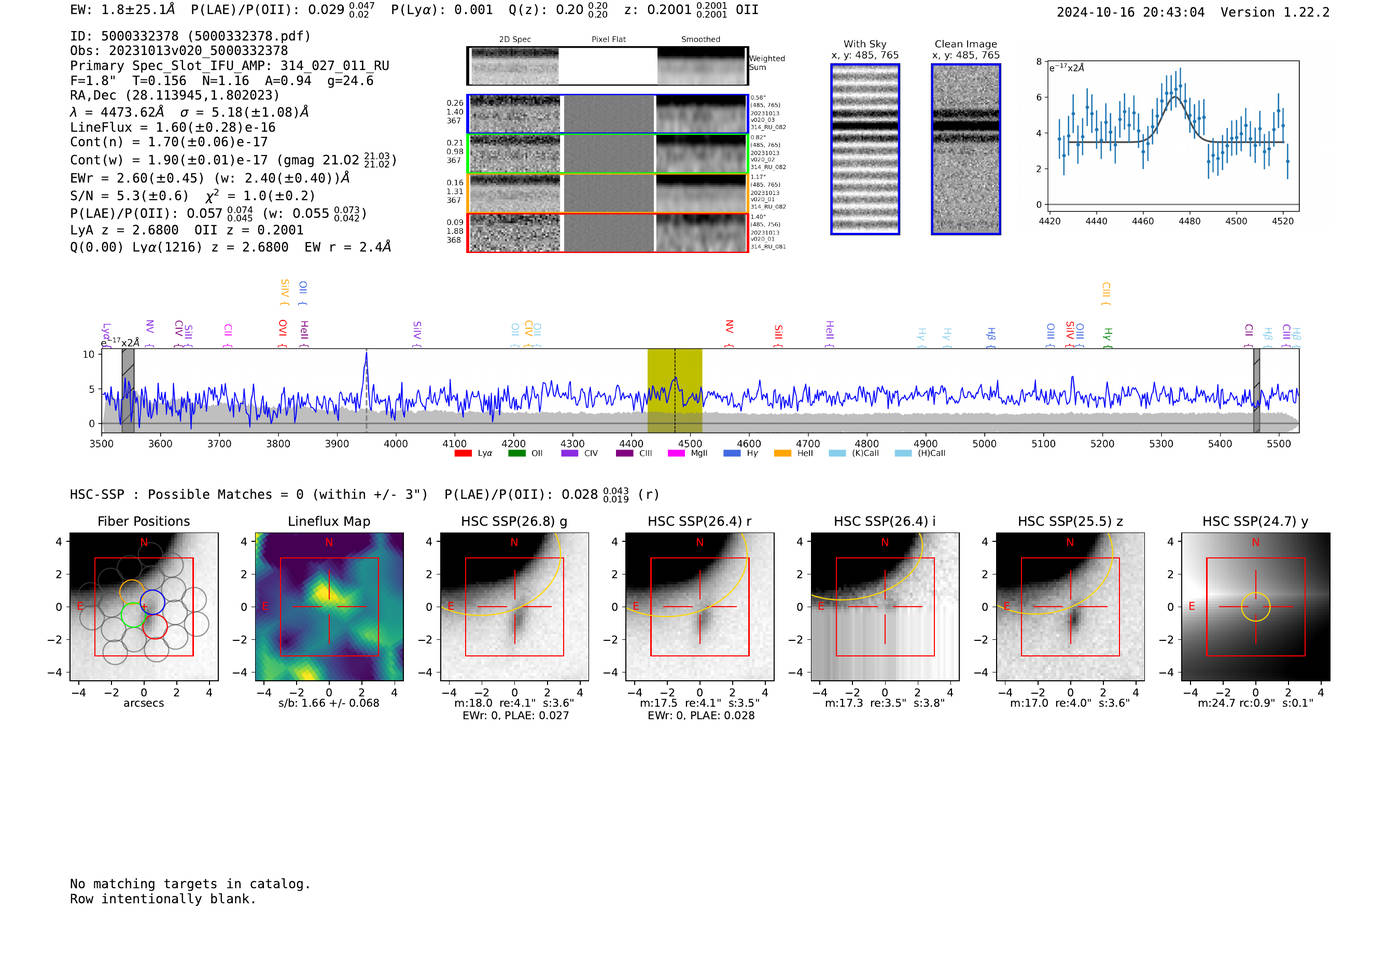Click the gray band near 5460 Å

click(1257, 391)
